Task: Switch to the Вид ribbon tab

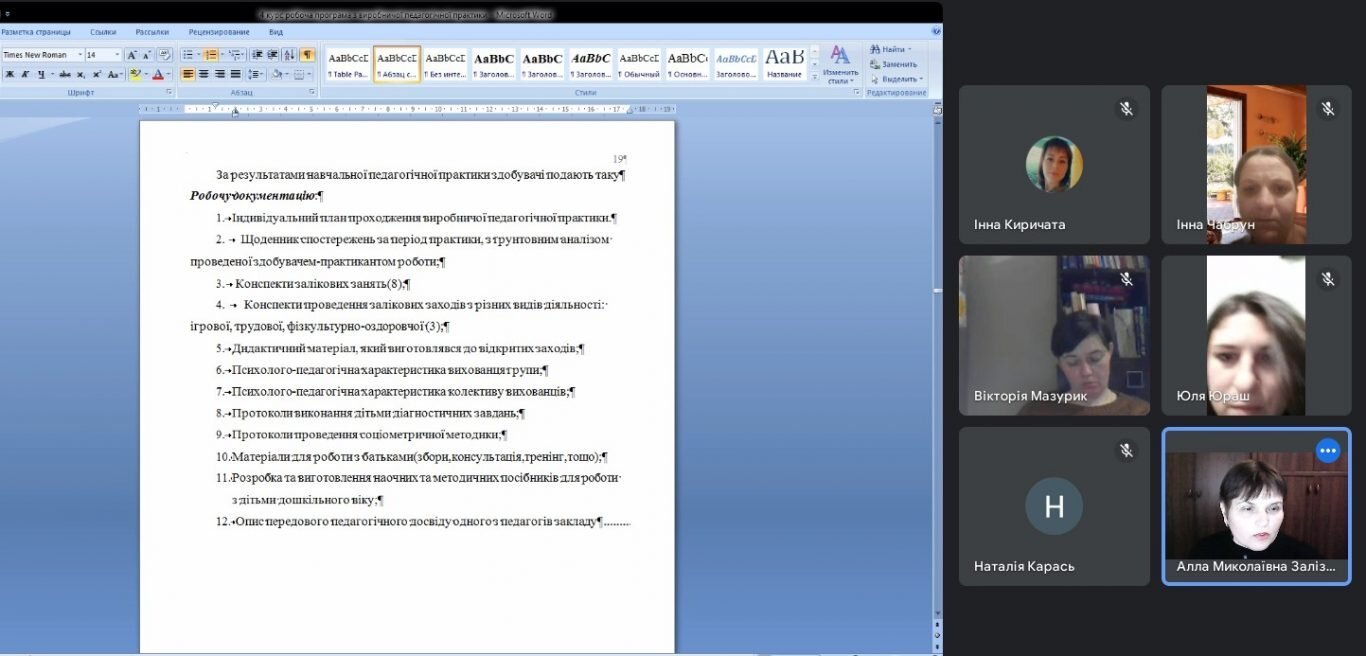Action: tap(276, 32)
